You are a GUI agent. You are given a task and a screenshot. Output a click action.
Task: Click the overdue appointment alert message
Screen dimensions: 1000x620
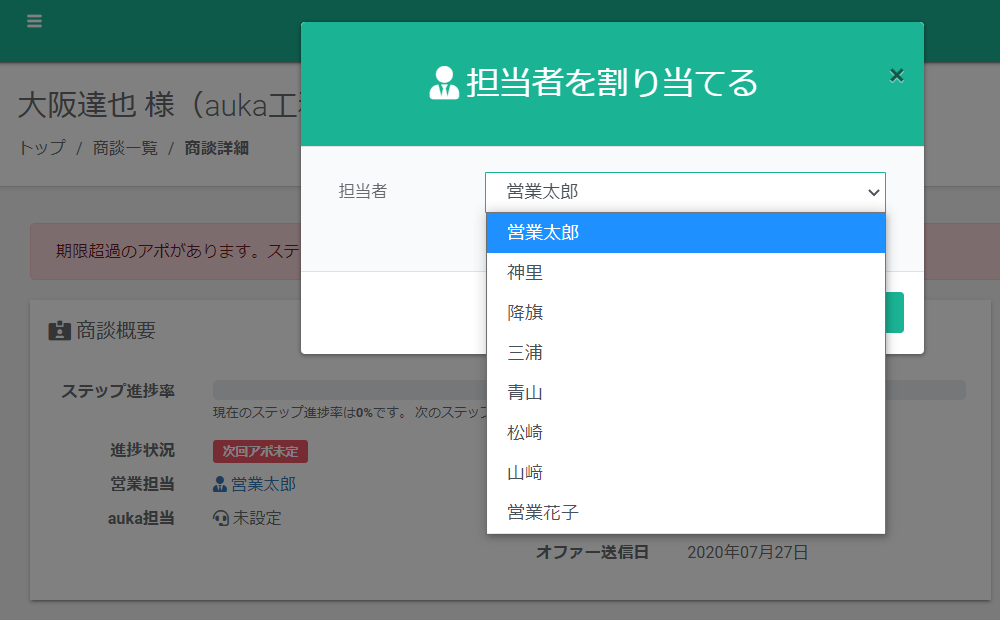tap(179, 251)
